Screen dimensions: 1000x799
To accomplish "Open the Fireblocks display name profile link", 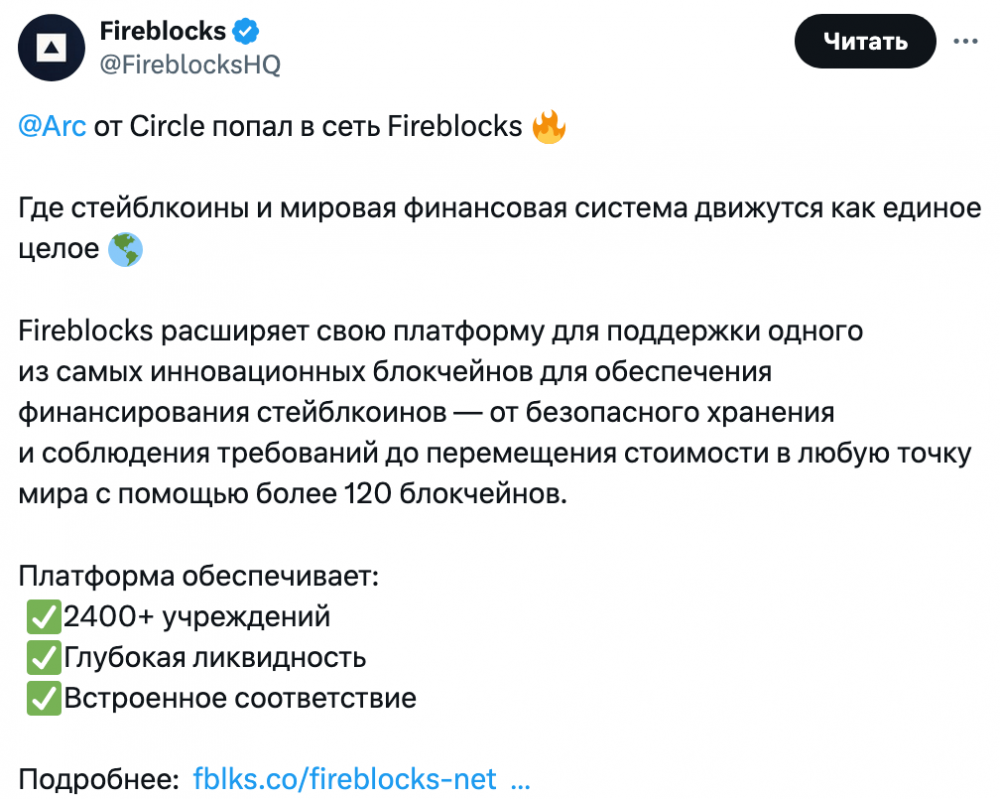I will (x=163, y=31).
